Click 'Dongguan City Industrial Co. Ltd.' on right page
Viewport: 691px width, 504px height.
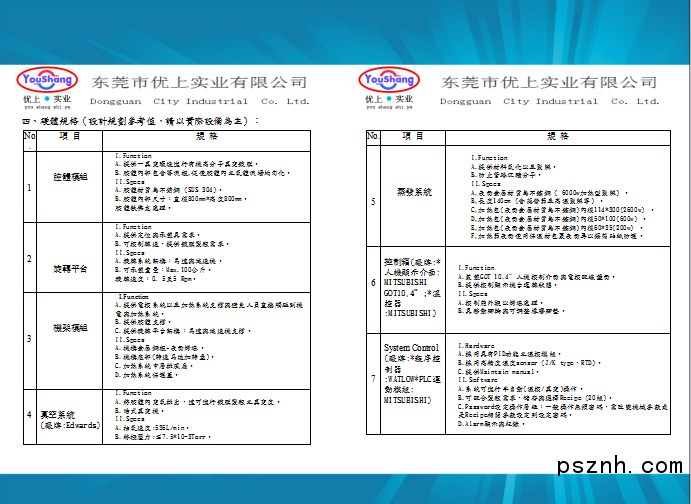pos(548,101)
